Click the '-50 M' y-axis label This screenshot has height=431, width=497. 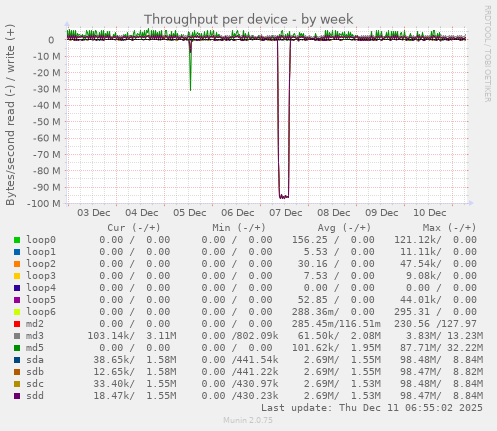tap(47, 122)
